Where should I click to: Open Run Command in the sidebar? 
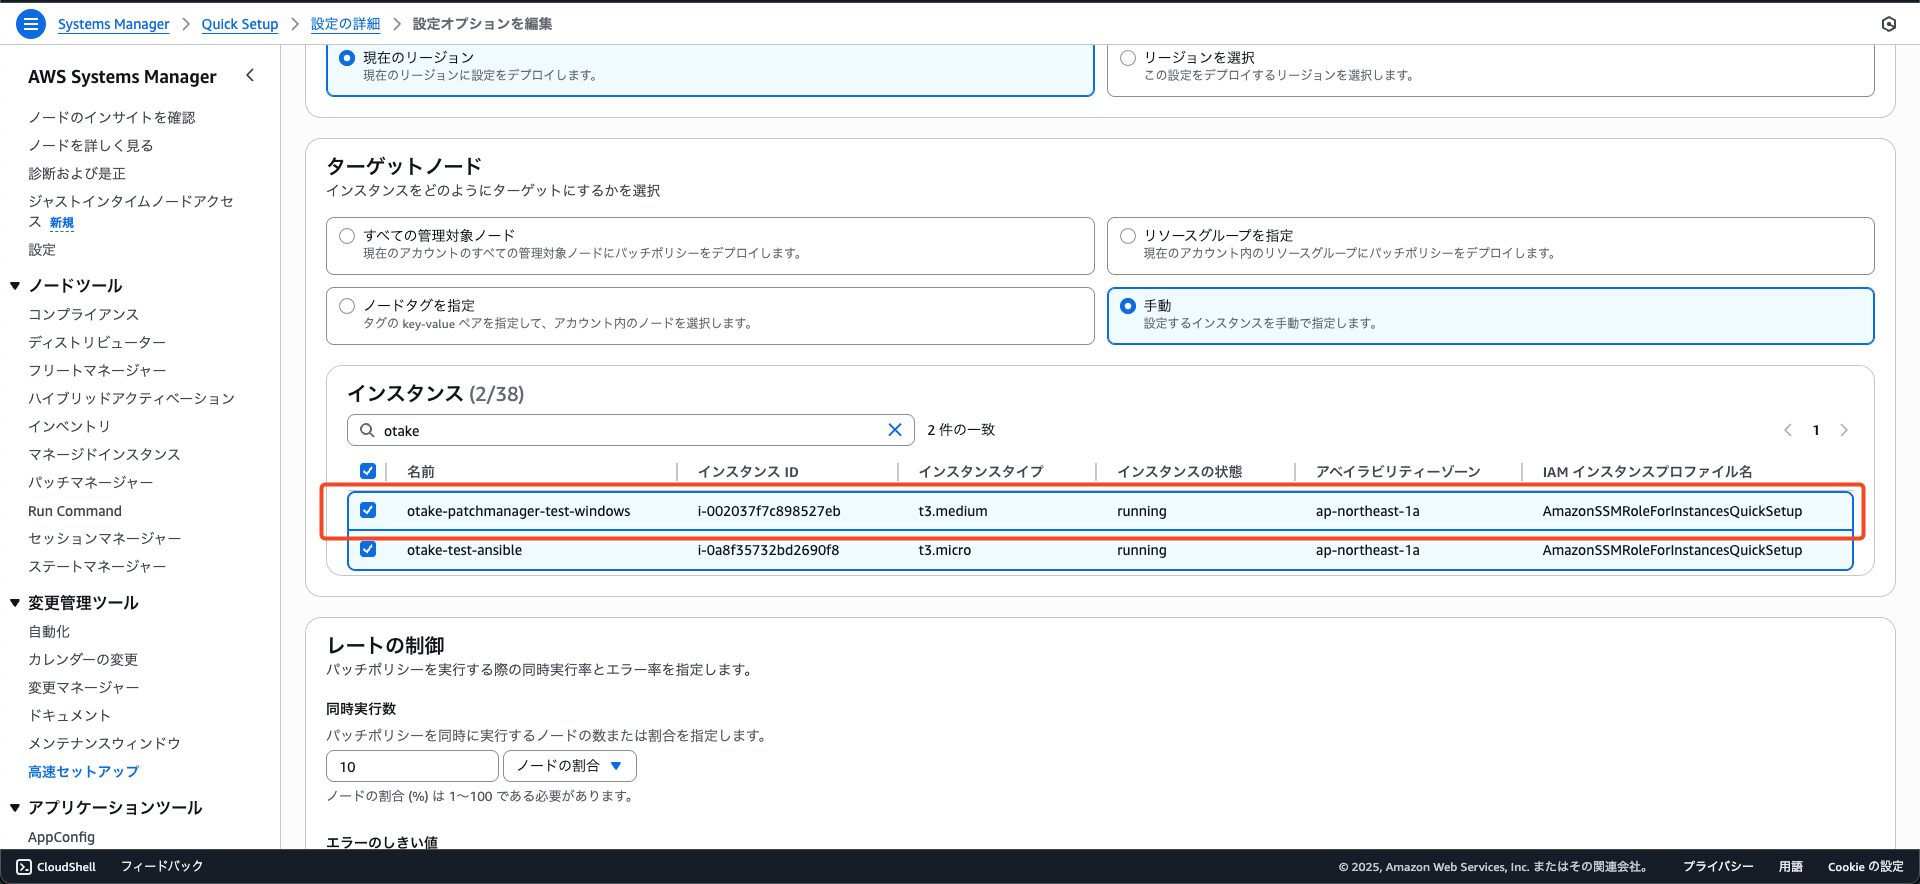point(75,511)
